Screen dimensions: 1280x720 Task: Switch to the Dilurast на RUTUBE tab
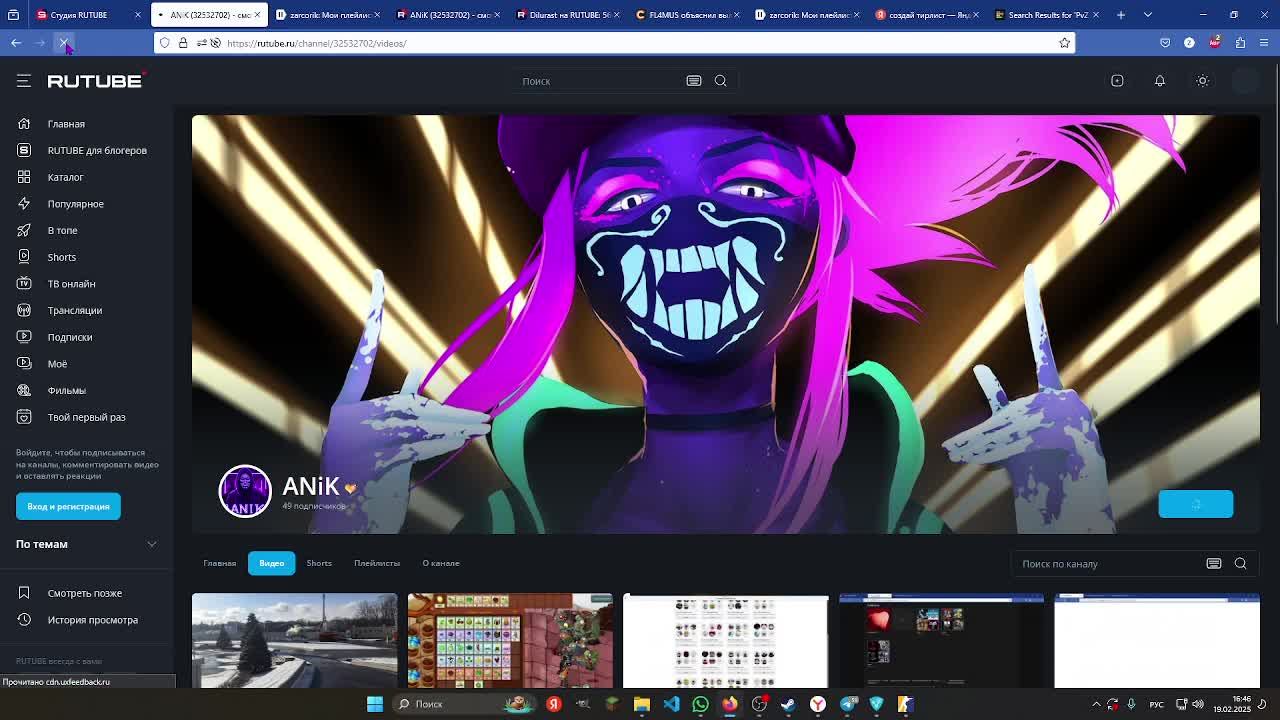click(x=567, y=15)
